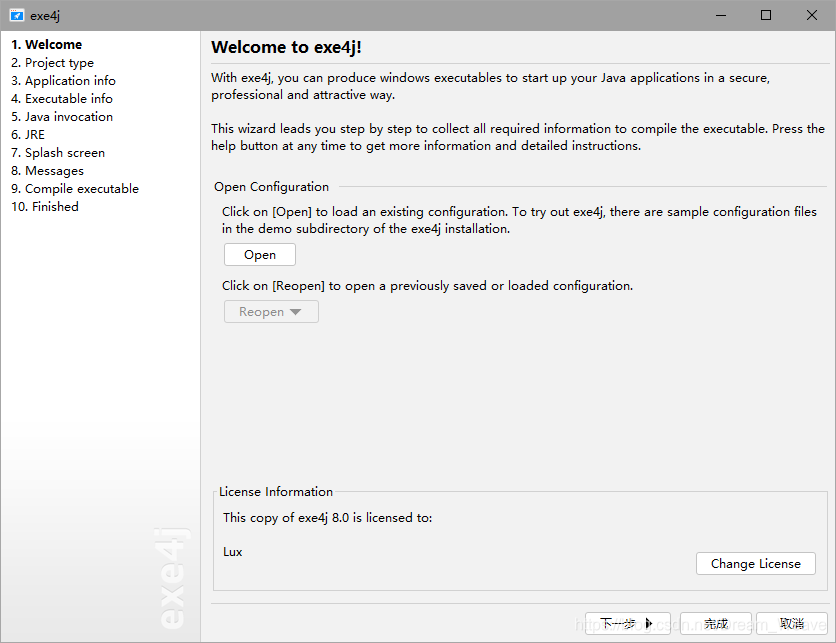Cancel the wizard with 取消

coord(791,624)
